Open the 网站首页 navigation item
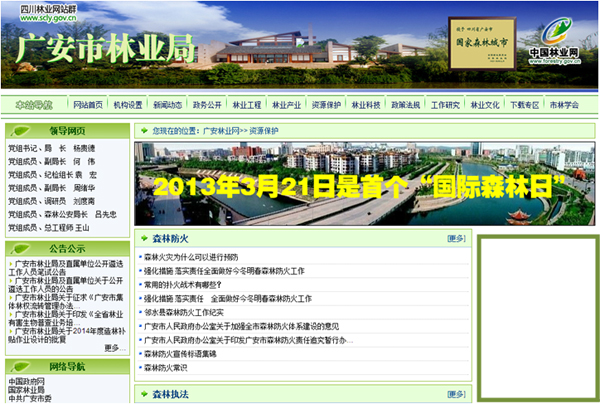This screenshot has width=600, height=404. [x=88, y=105]
